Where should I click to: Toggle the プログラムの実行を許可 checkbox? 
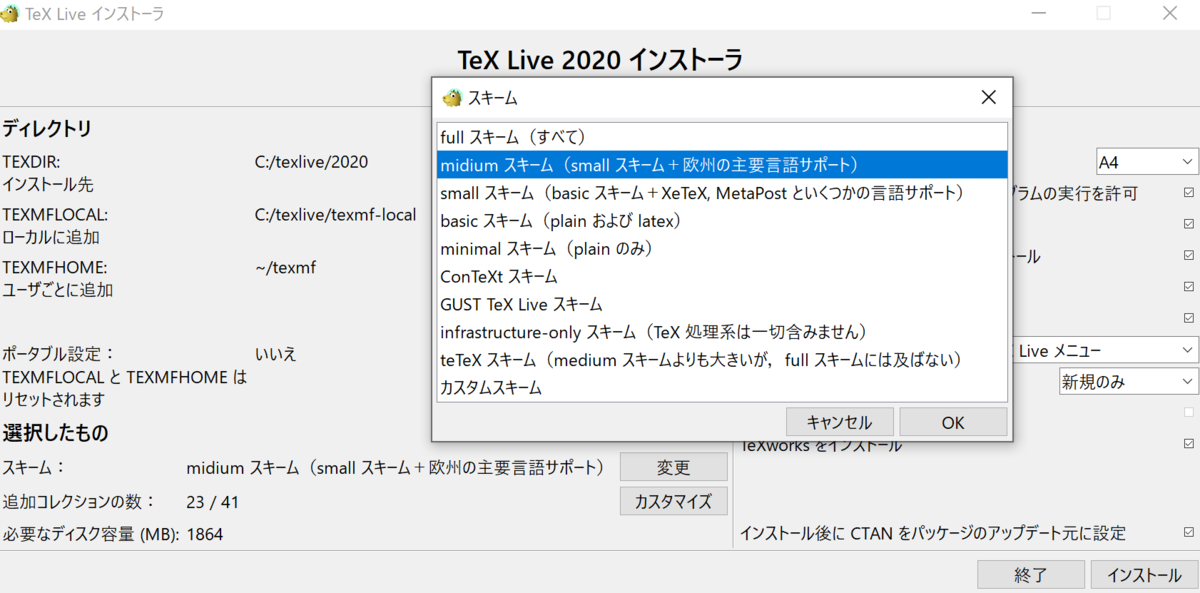(1189, 193)
